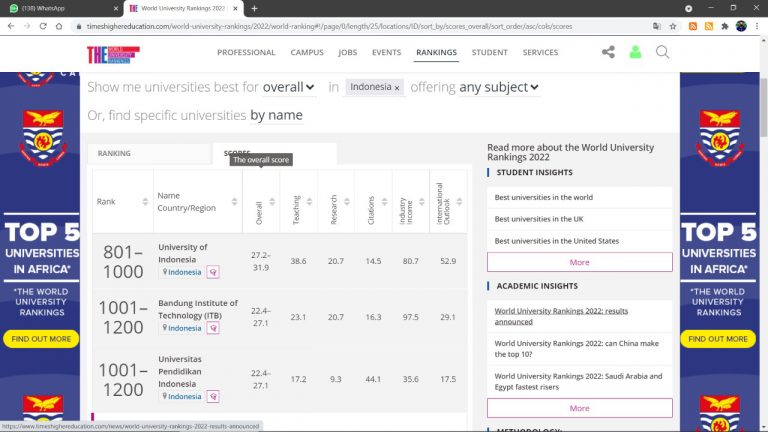Viewport: 768px width, 432px height.
Task: Open new browser tab
Action: pyautogui.click(x=254, y=8)
